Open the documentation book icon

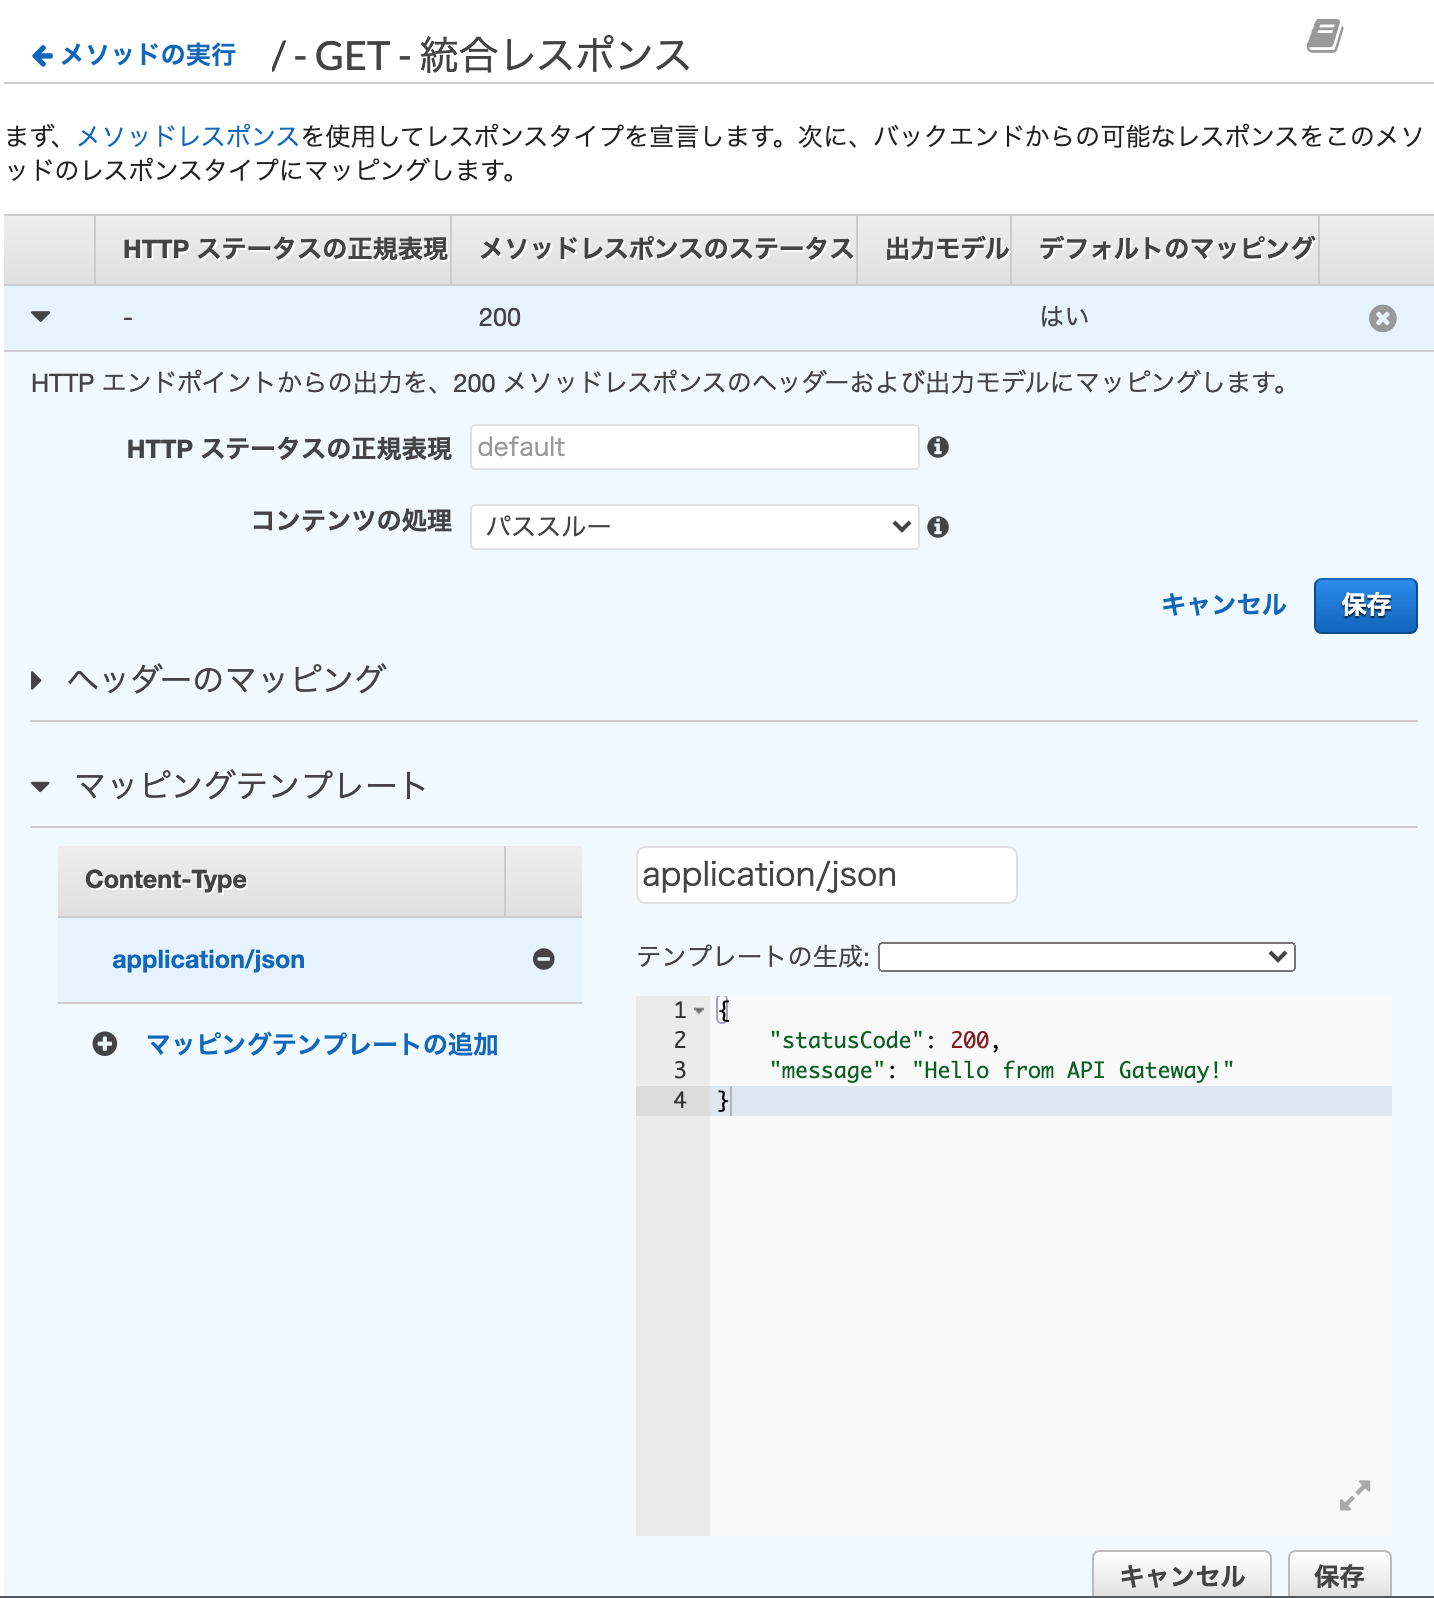[1325, 36]
